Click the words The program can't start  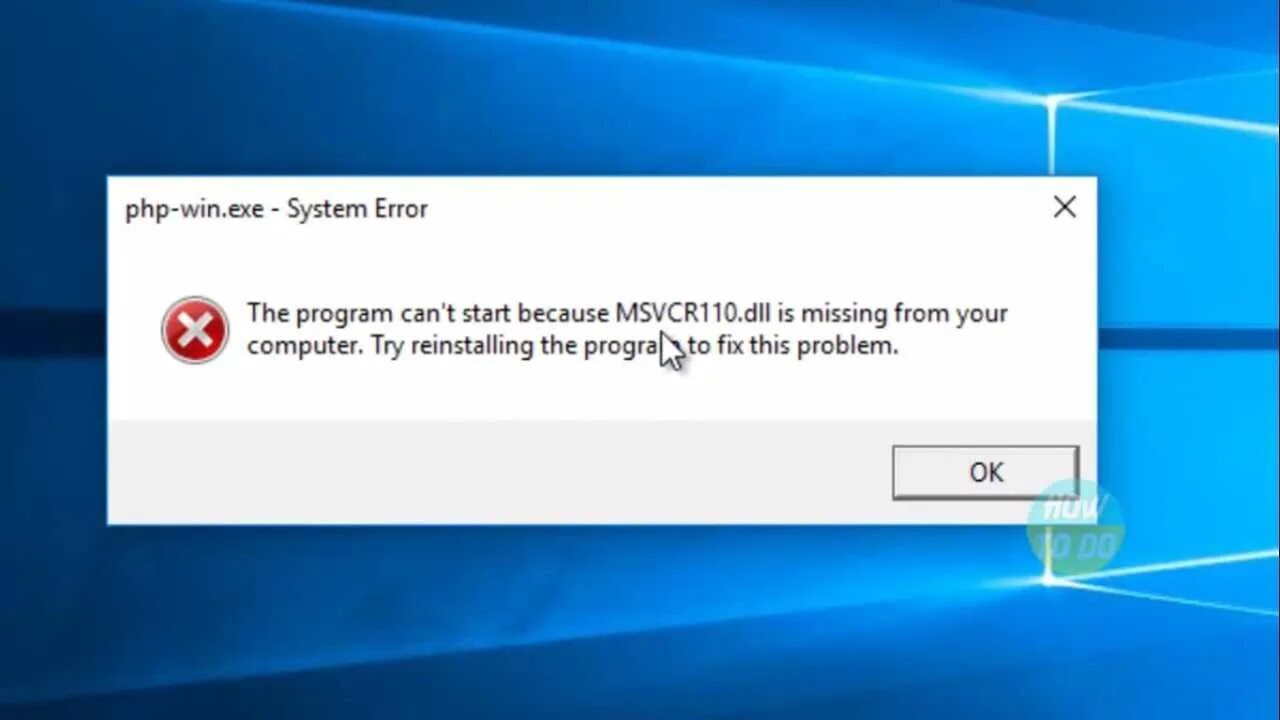379,313
